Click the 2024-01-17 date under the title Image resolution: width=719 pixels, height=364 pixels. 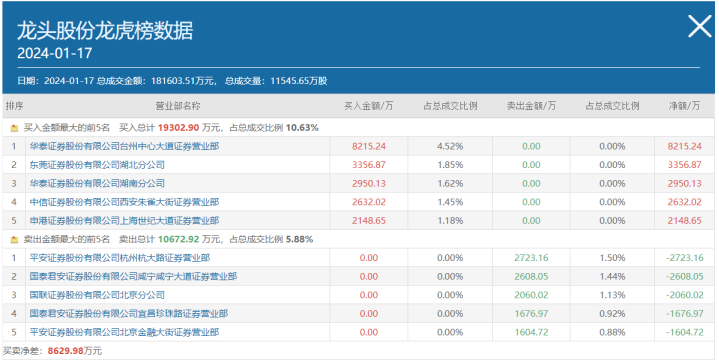coord(55,53)
